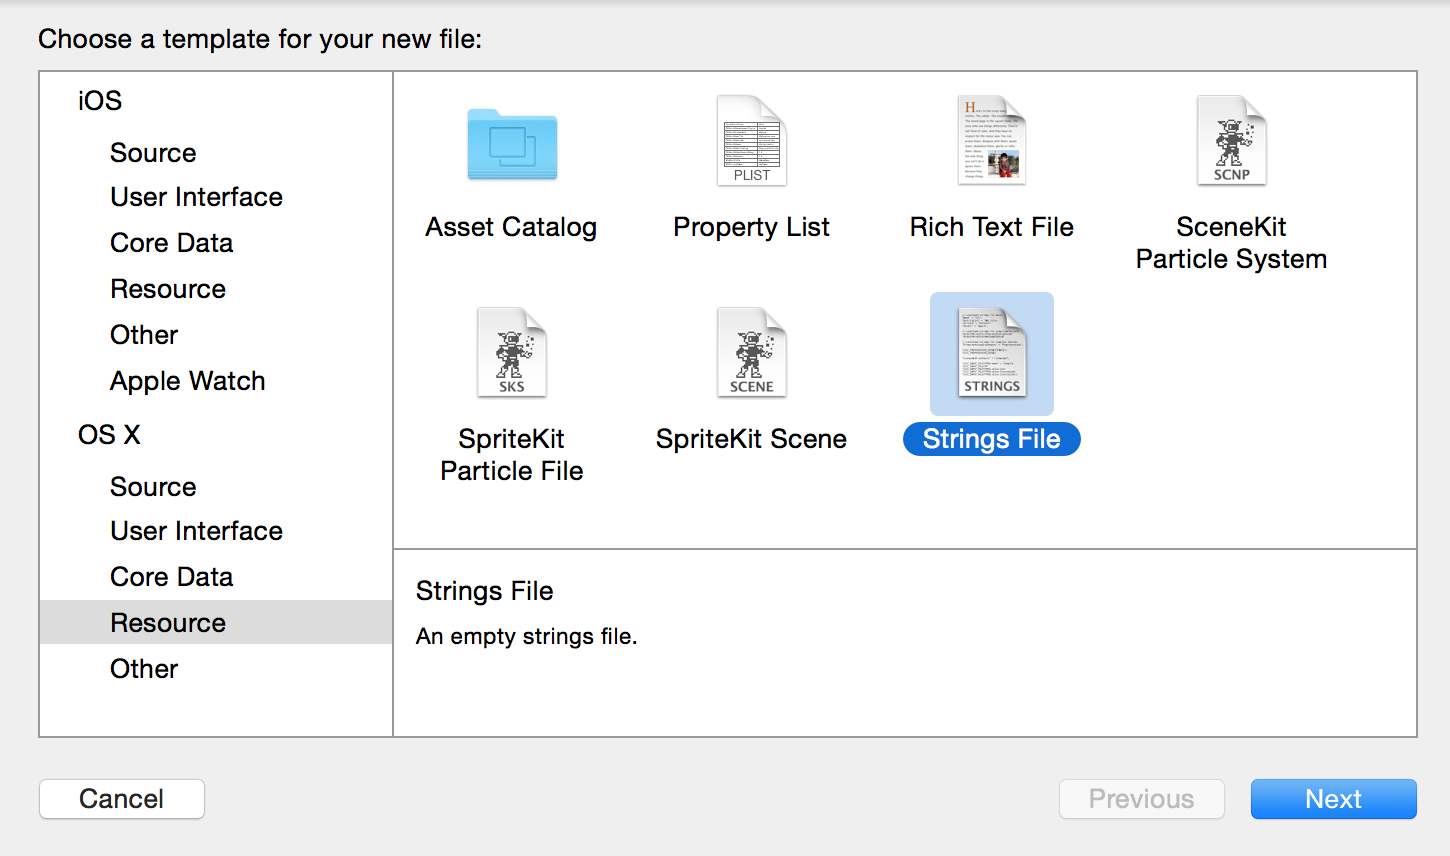This screenshot has width=1450, height=856.
Task: Select the Rich Text File template icon
Action: click(991, 140)
